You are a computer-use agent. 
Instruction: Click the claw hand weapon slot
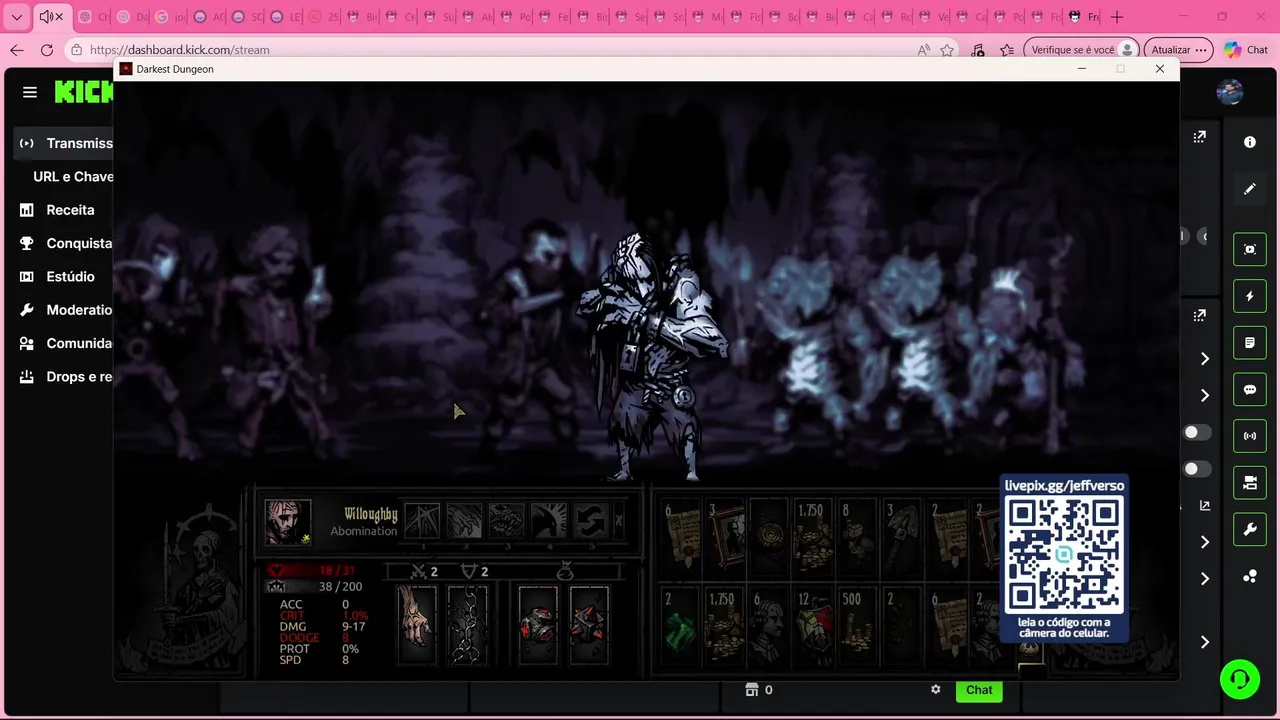pyautogui.click(x=417, y=624)
